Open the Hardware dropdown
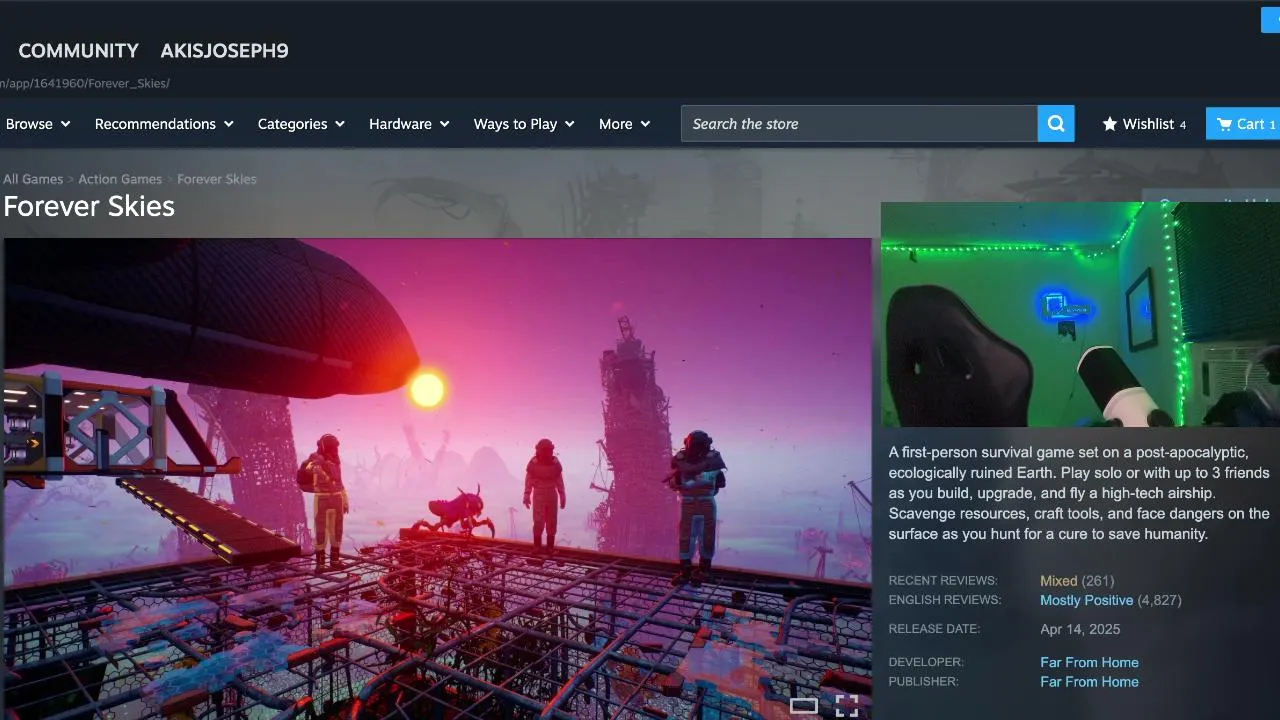 click(x=409, y=124)
